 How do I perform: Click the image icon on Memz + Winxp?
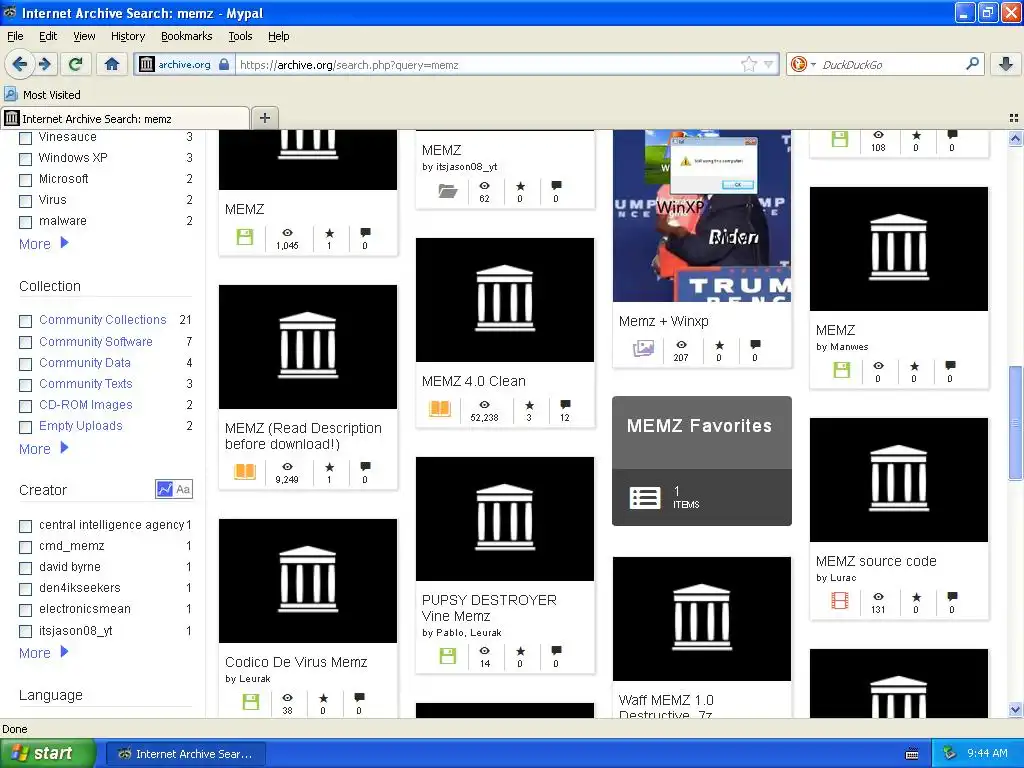(643, 349)
